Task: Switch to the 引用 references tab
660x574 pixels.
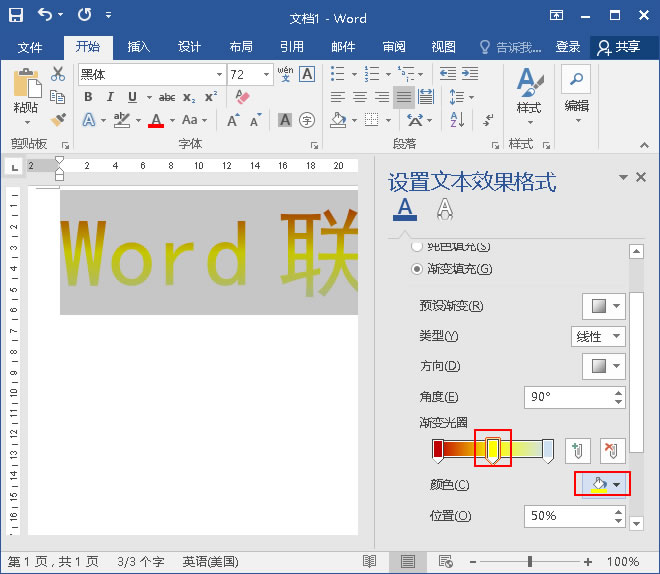Action: [292, 47]
